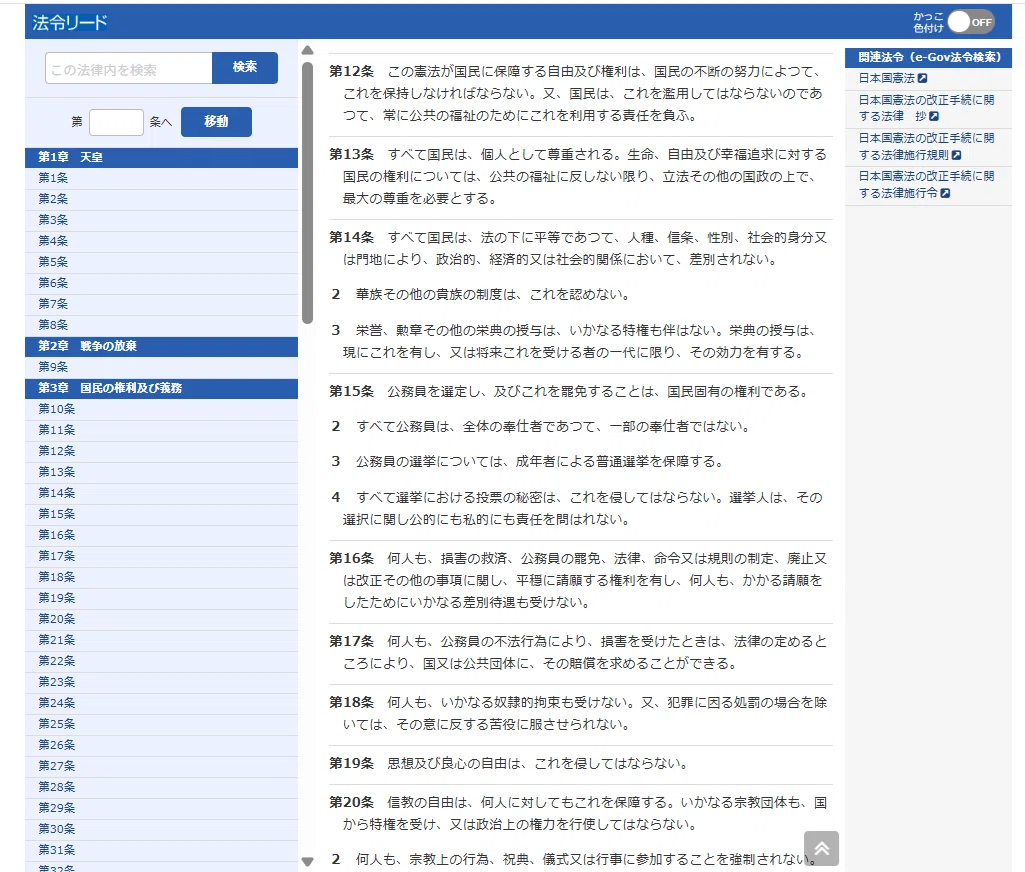The width and height of the screenshot is (1025, 872).
Task: Click external-link icon beside 法律施行規則
Action: (956, 155)
